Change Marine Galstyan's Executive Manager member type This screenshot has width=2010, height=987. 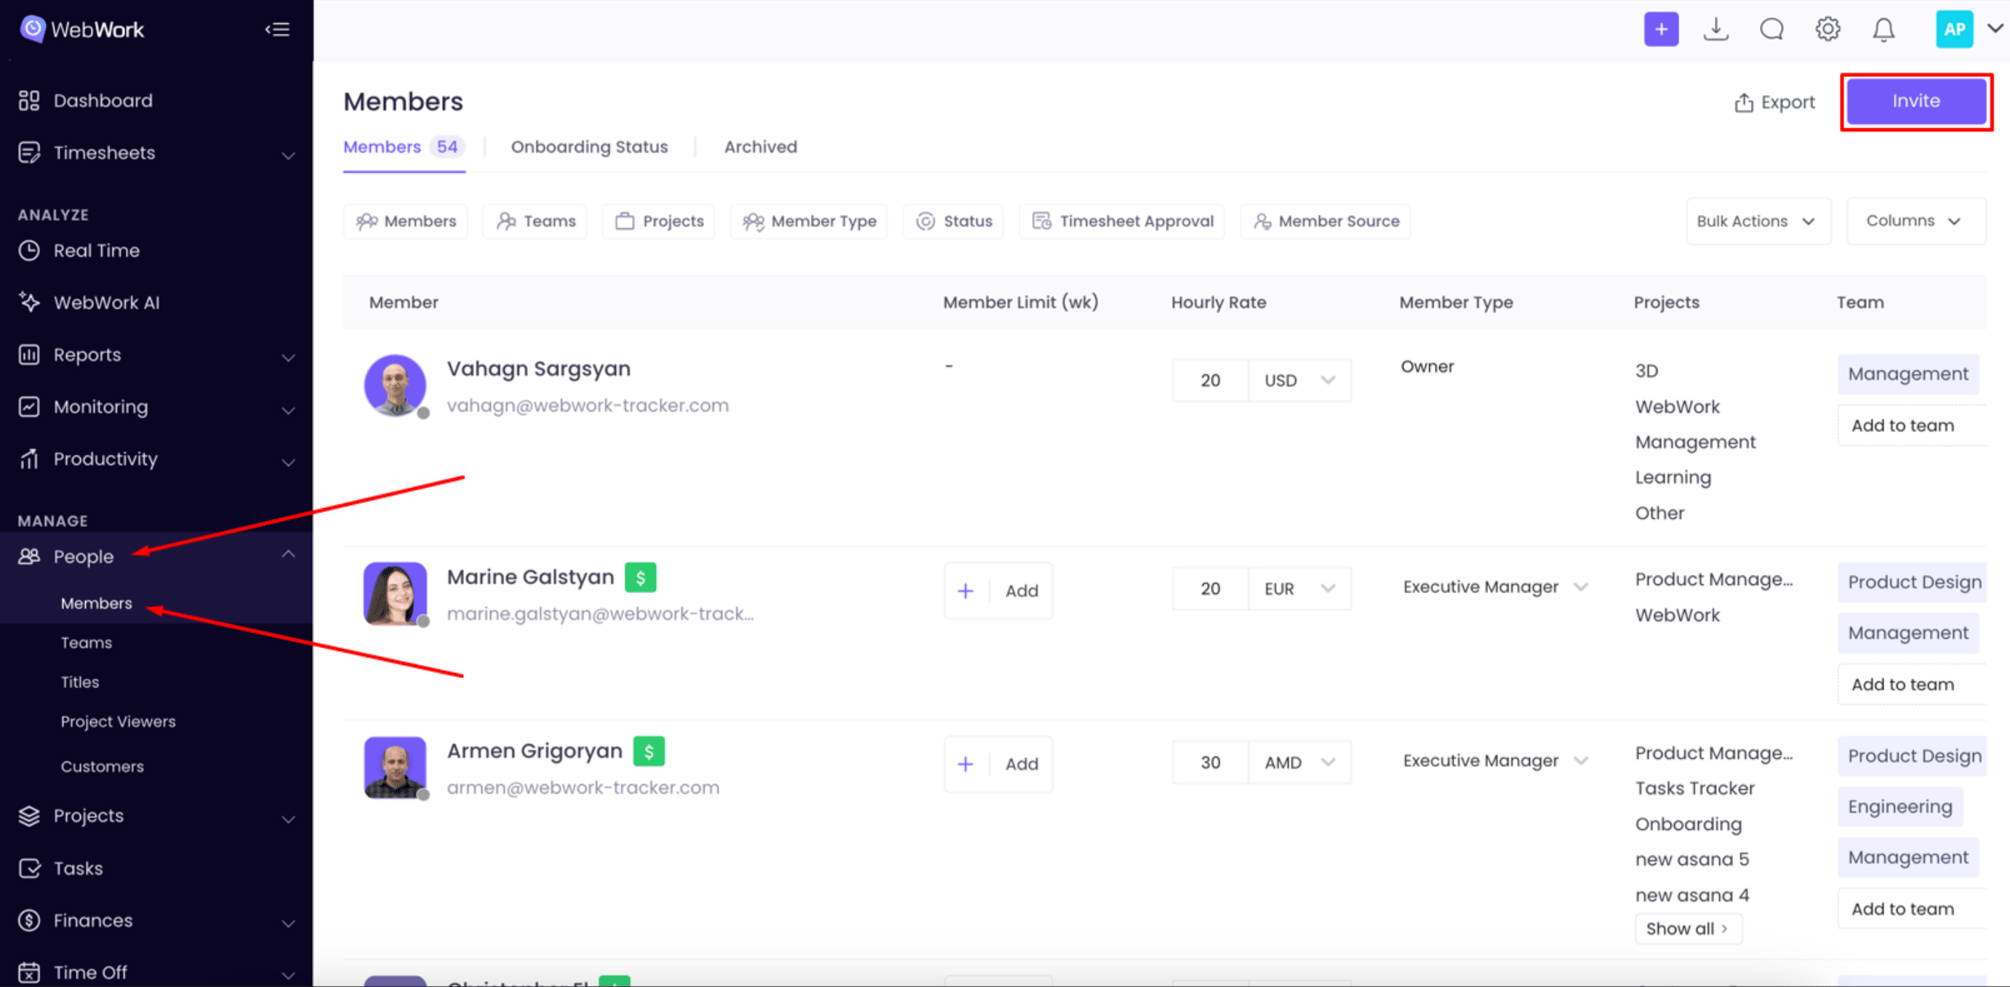[1494, 587]
